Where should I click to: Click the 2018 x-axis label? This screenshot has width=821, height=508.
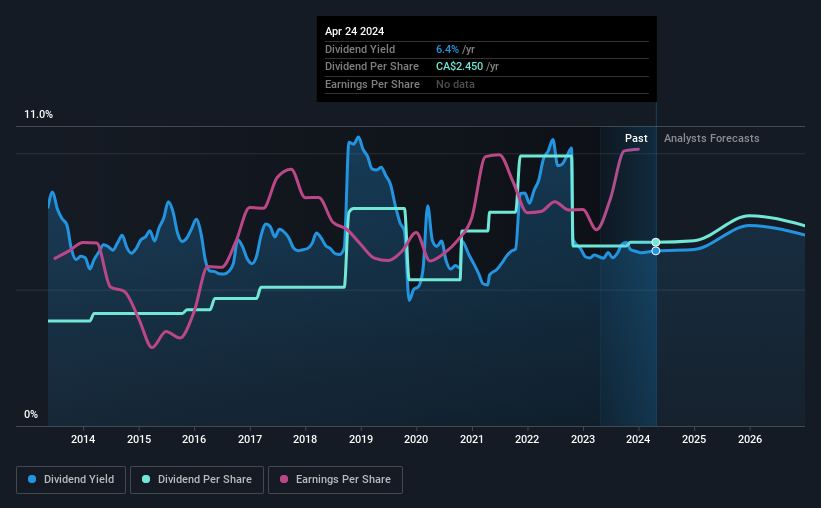click(305, 439)
